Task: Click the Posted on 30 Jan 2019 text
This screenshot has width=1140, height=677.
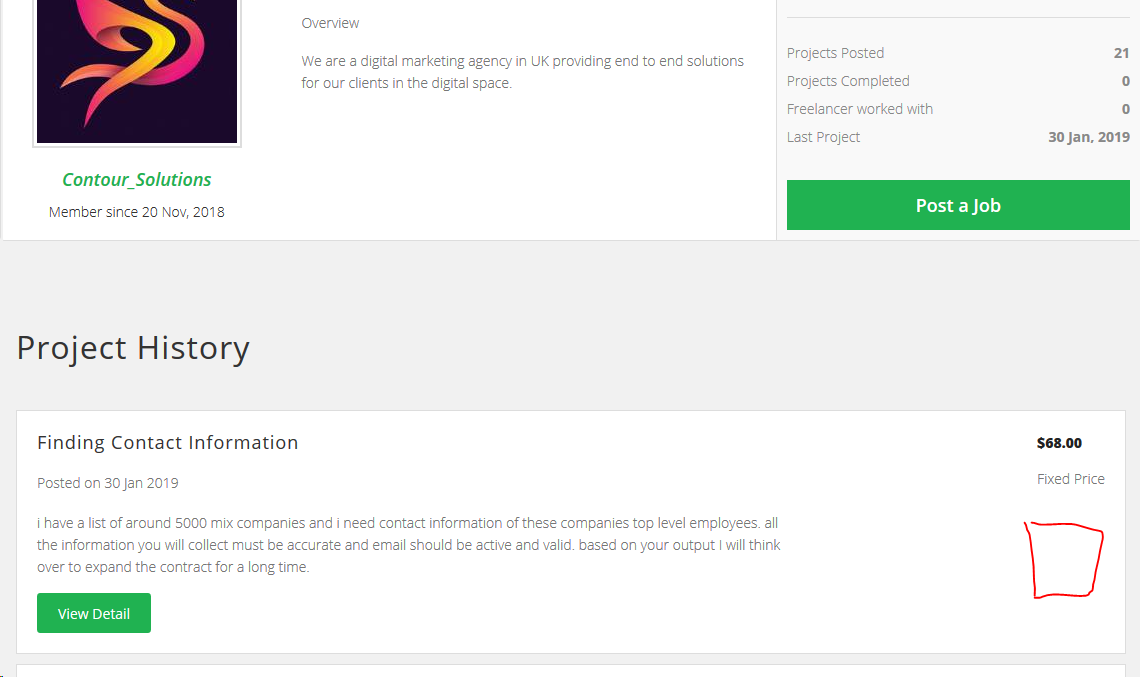Action: pyautogui.click(x=108, y=483)
